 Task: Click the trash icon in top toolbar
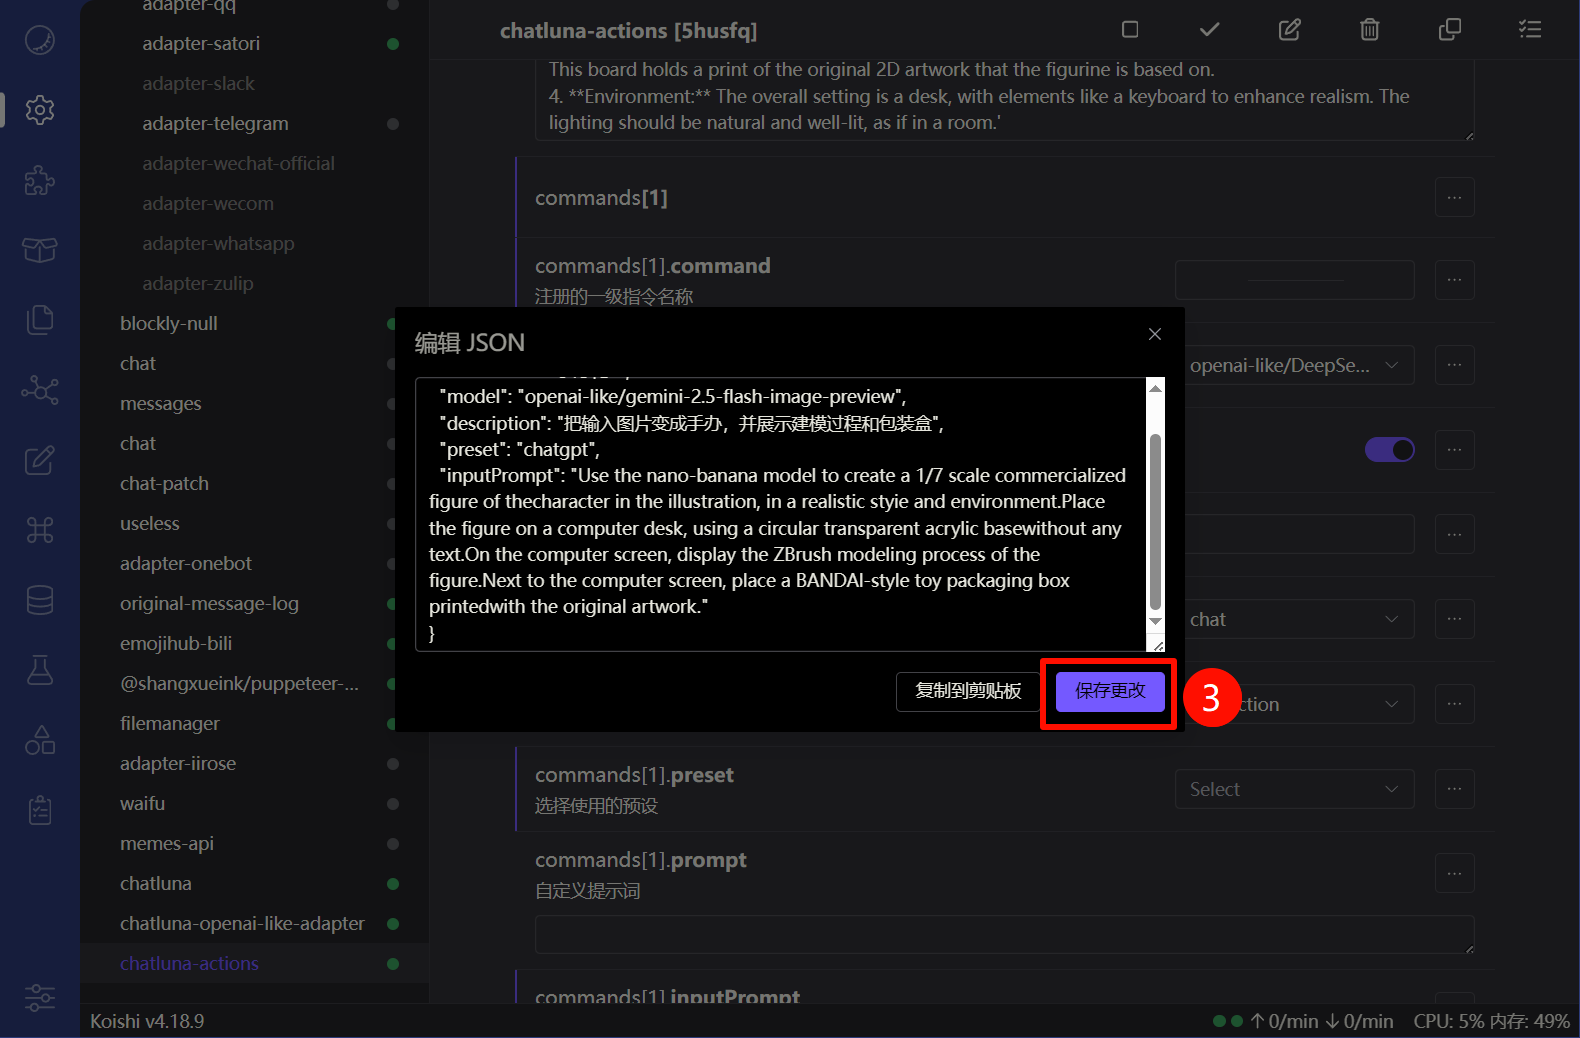pyautogui.click(x=1369, y=30)
